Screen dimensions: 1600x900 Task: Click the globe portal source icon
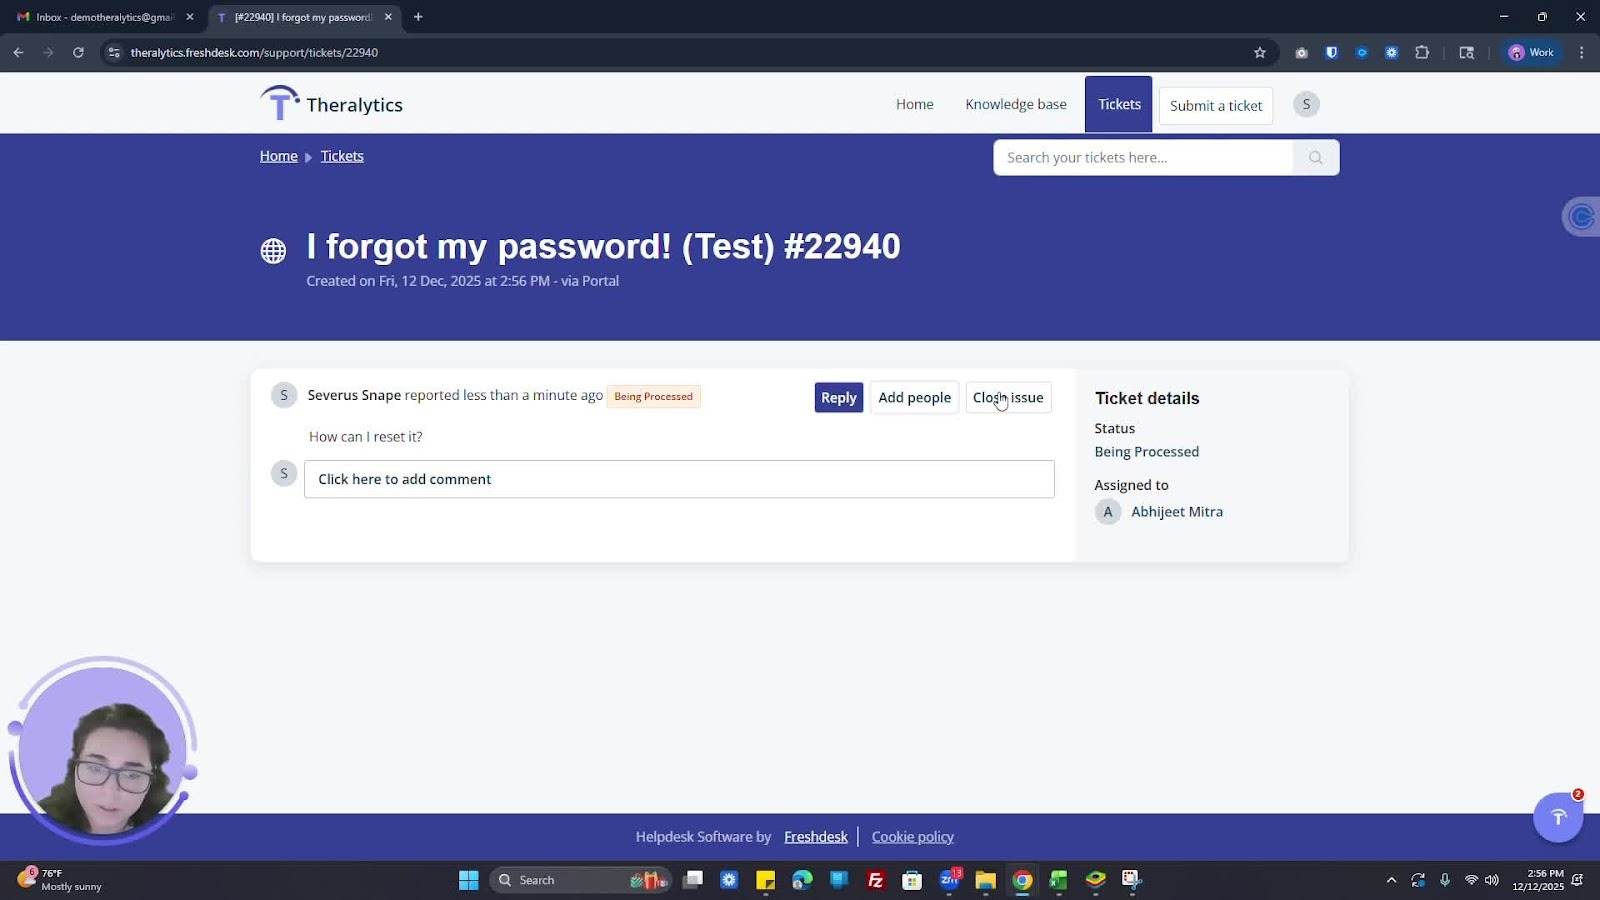tap(273, 250)
